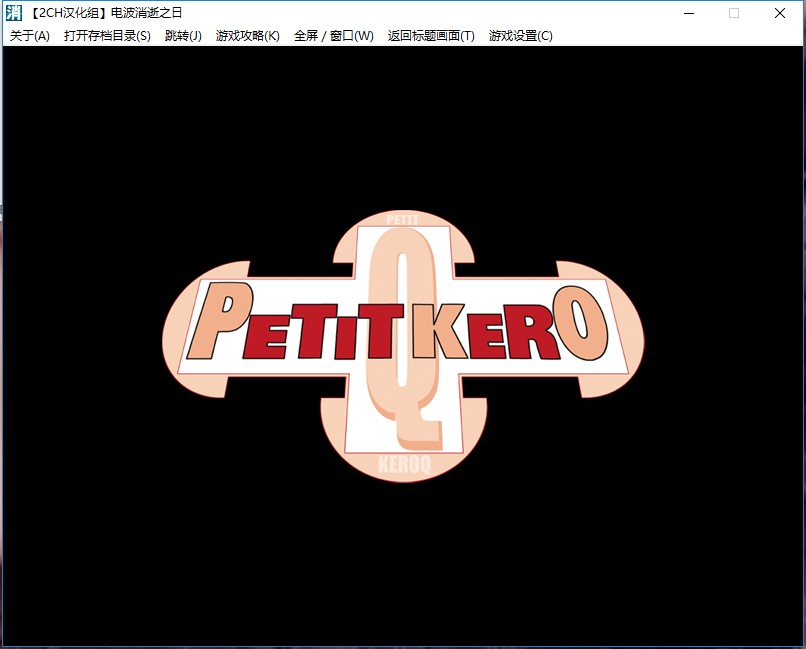Select 返回标题画面(T) in menu bar

[x=431, y=36]
